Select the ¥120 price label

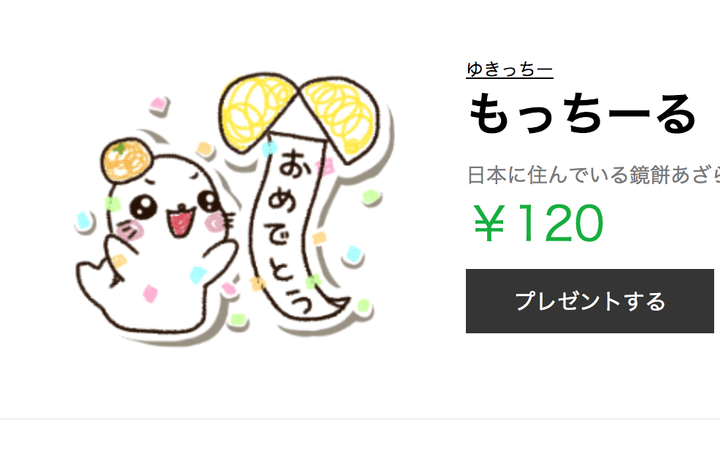538,223
